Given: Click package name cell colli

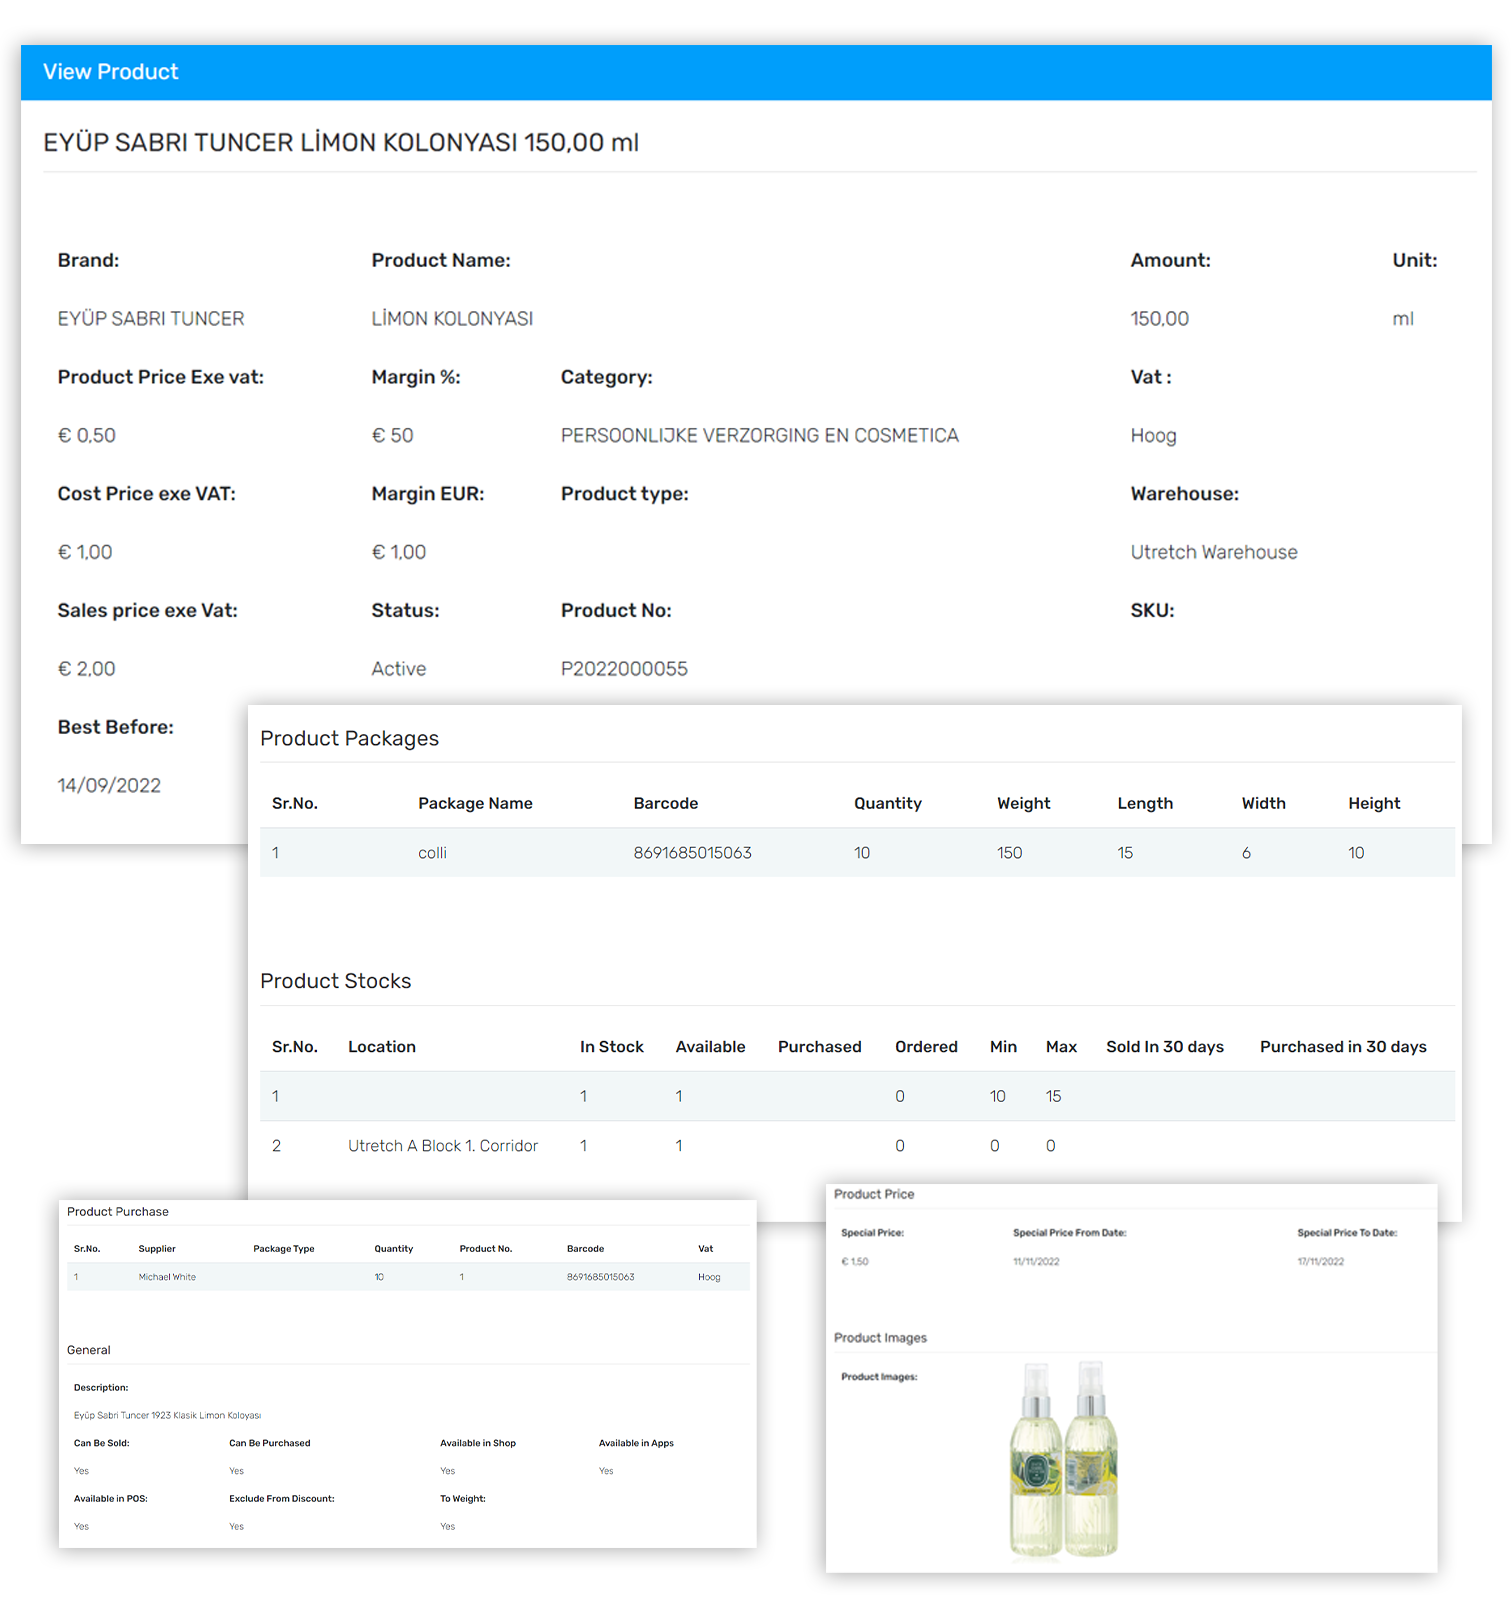Looking at the screenshot, I should pos(432,853).
